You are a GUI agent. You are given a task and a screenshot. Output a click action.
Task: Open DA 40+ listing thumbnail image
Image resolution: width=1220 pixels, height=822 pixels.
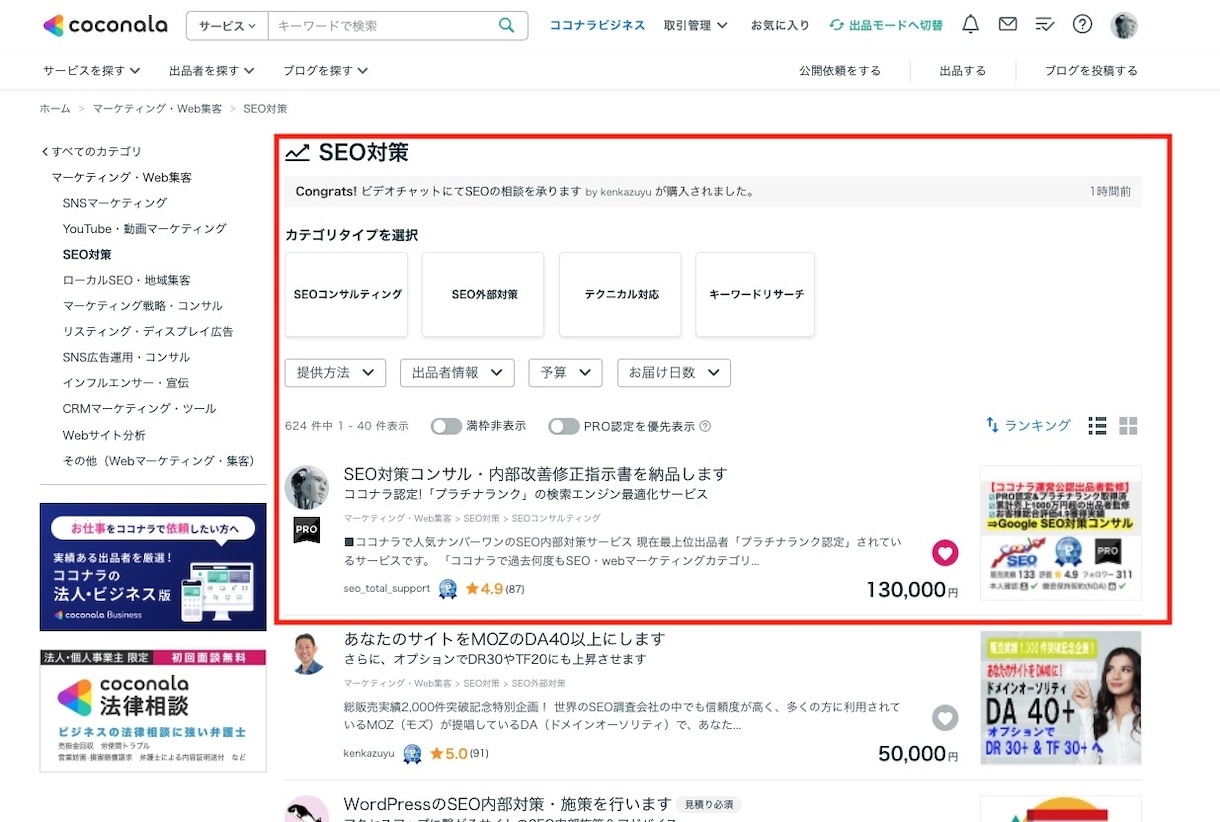pyautogui.click(x=1061, y=698)
